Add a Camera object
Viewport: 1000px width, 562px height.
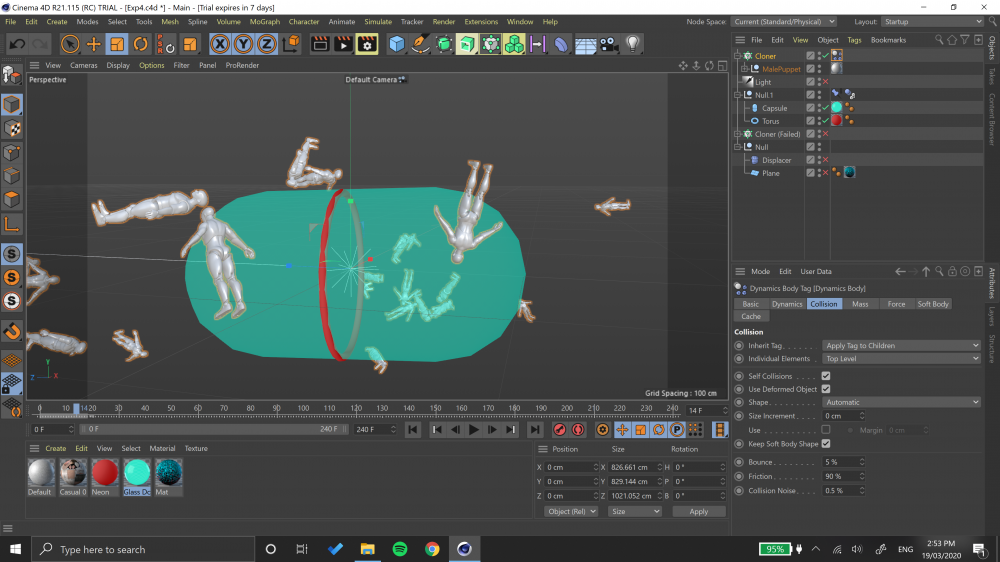point(609,44)
